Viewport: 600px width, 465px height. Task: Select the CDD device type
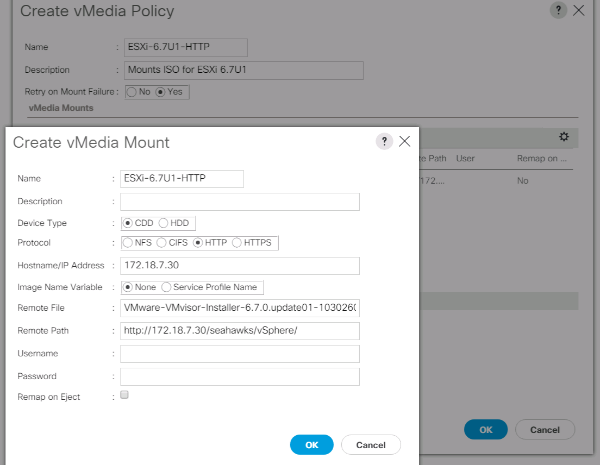tap(128, 222)
